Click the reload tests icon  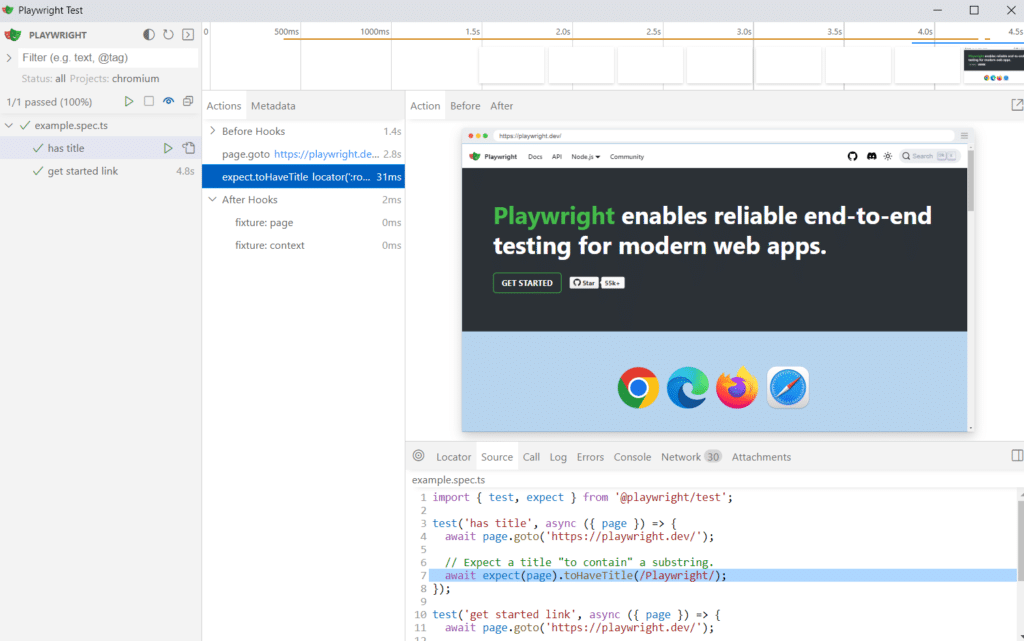click(168, 35)
